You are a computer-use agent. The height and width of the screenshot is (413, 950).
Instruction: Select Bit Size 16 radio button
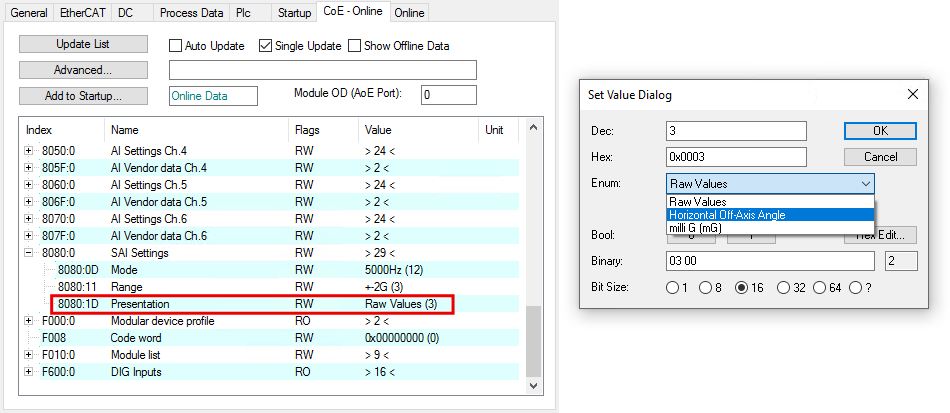[742, 288]
